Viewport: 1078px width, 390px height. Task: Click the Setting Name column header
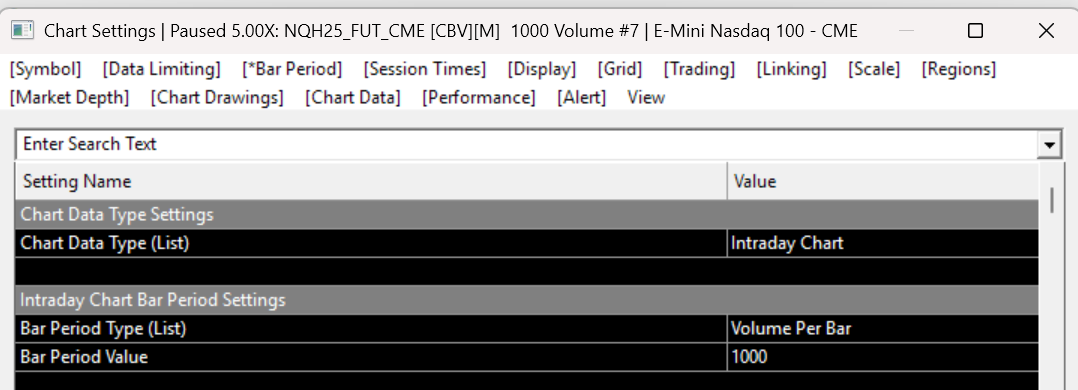[371, 182]
